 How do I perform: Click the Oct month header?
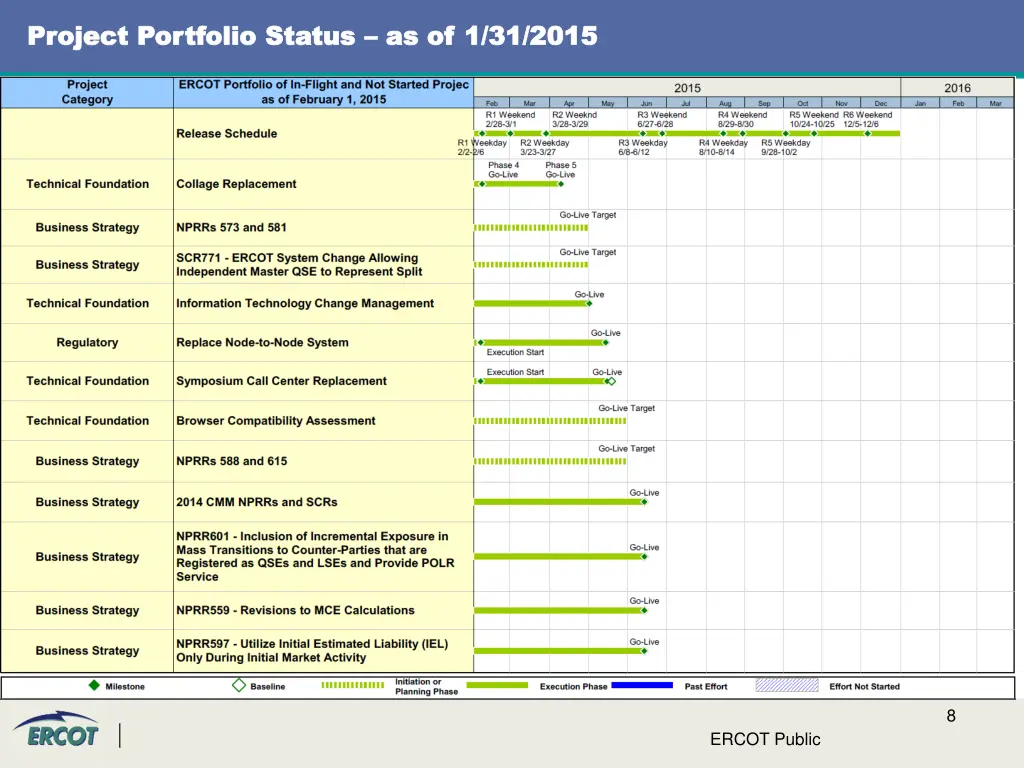pyautogui.click(x=803, y=103)
